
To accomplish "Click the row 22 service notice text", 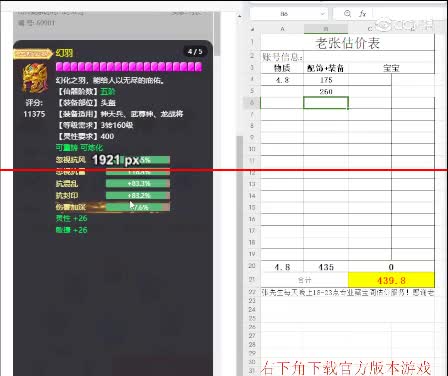I will pyautogui.click(x=347, y=292).
